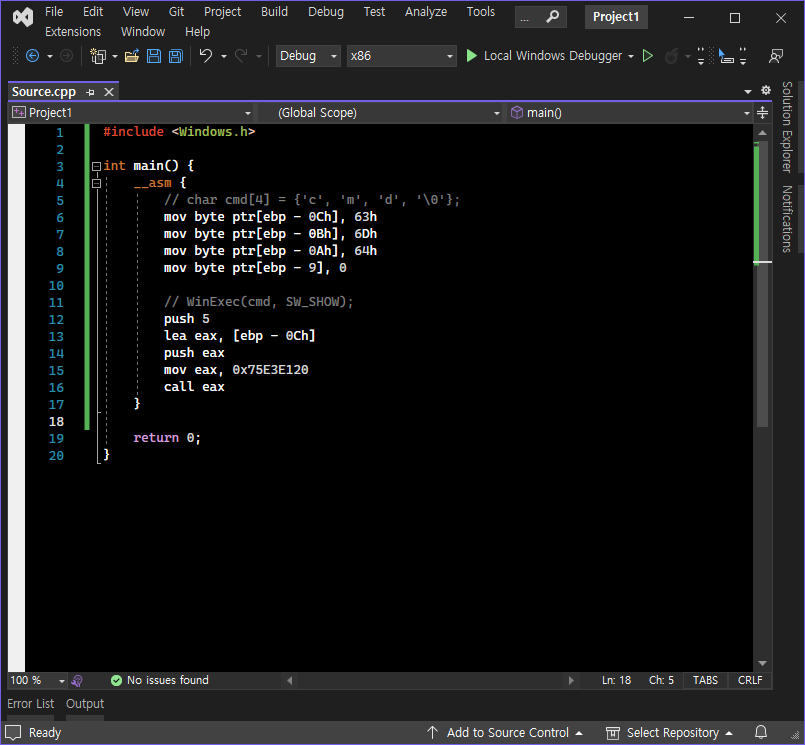Image resolution: width=805 pixels, height=745 pixels.
Task: Open the Extensions menu
Action: tap(73, 32)
